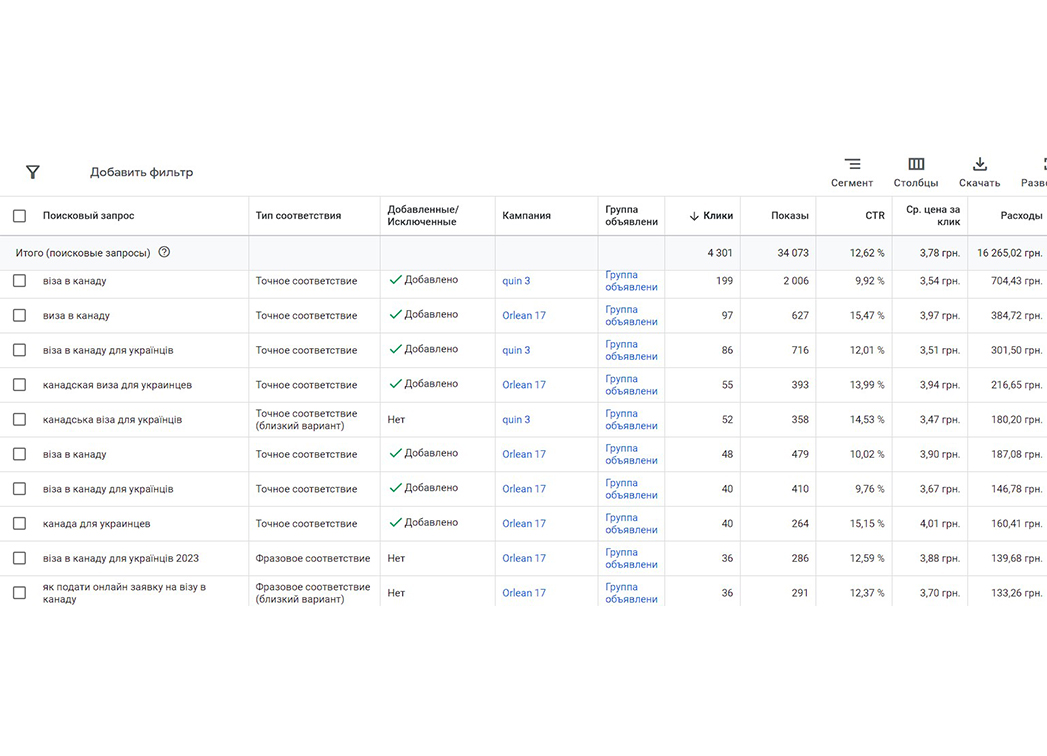Open quin 3 campaign in віза в канаду row
The height and width of the screenshot is (756, 1047).
tap(516, 280)
